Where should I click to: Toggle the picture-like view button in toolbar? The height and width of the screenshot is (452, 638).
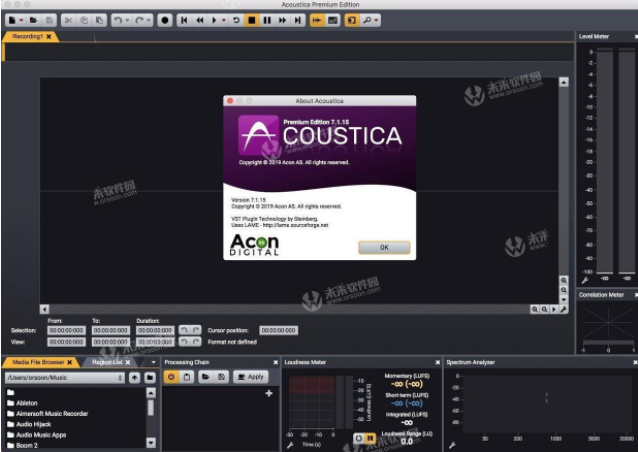click(333, 20)
